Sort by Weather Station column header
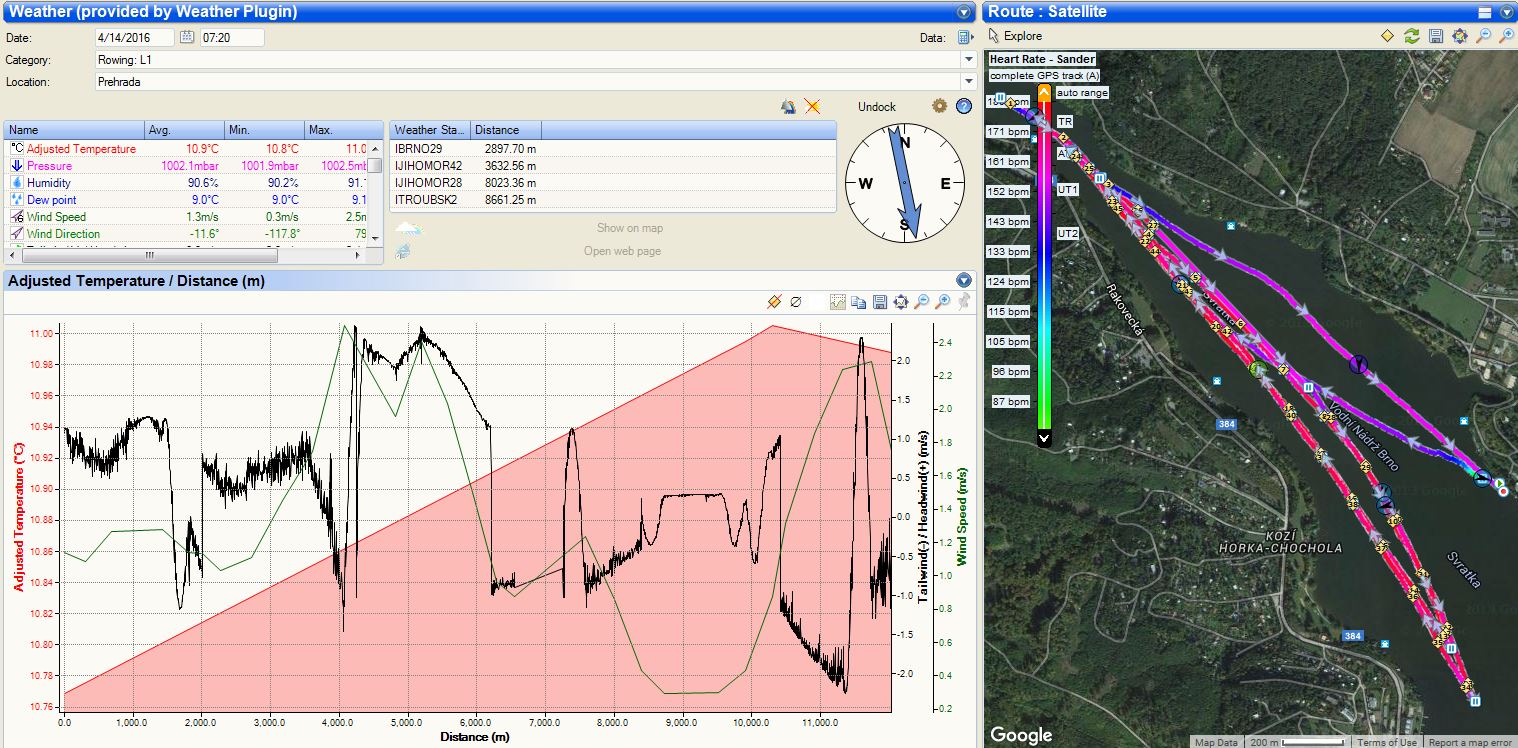Image resolution: width=1518 pixels, height=748 pixels. click(429, 130)
